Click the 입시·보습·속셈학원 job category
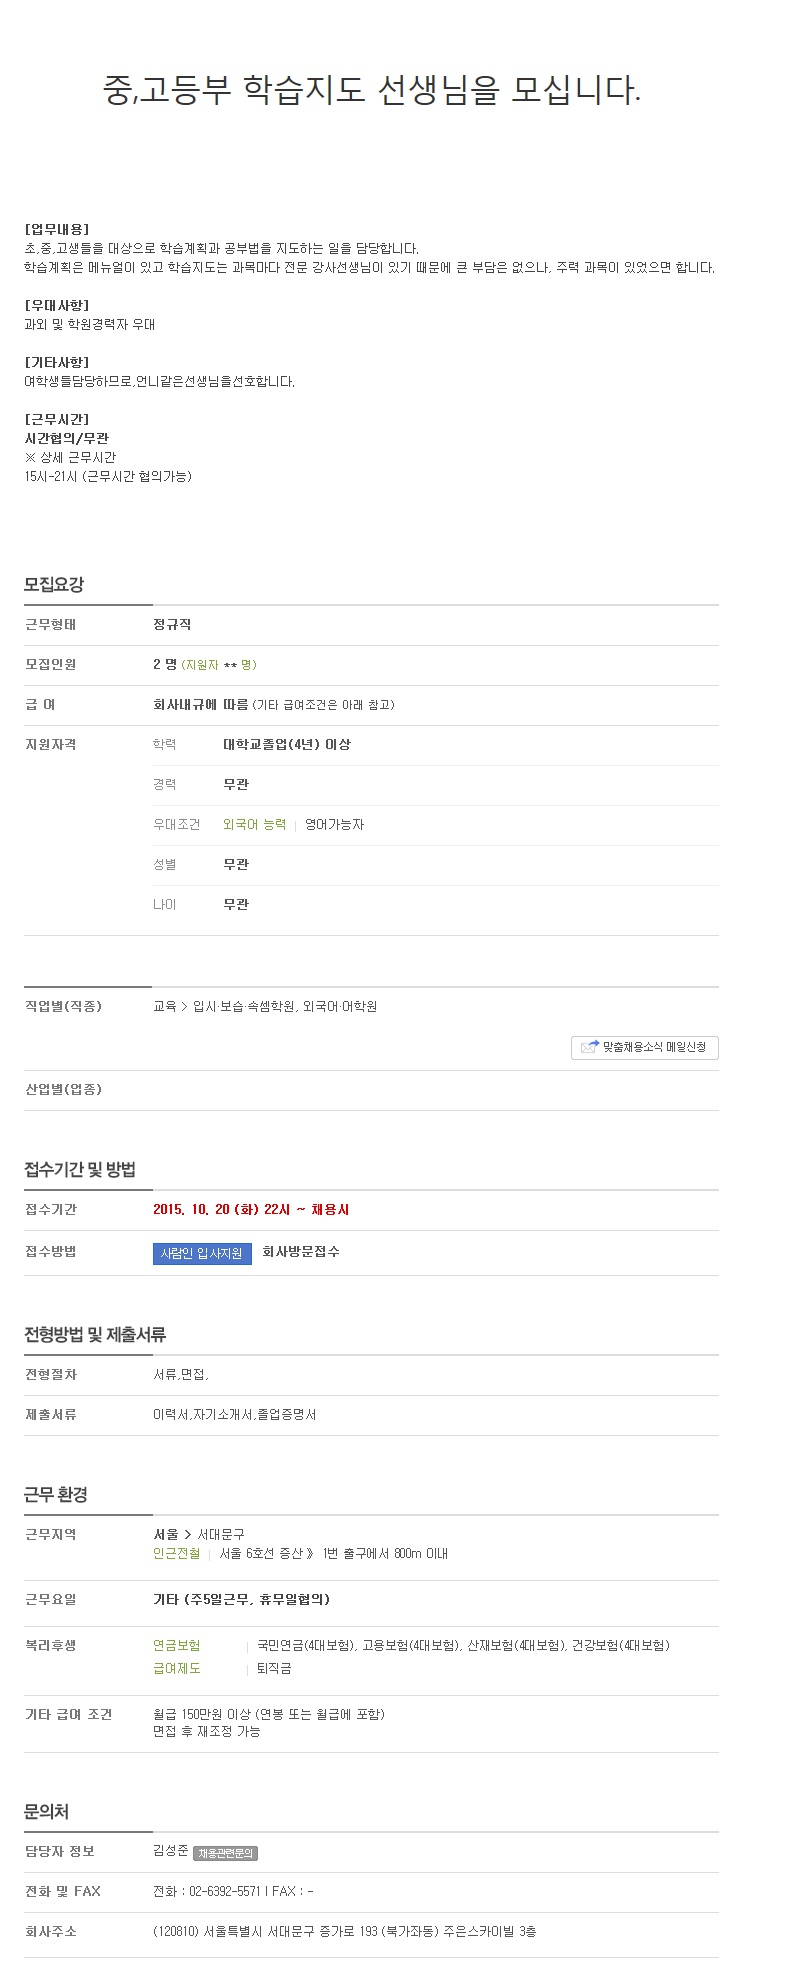 point(244,1006)
